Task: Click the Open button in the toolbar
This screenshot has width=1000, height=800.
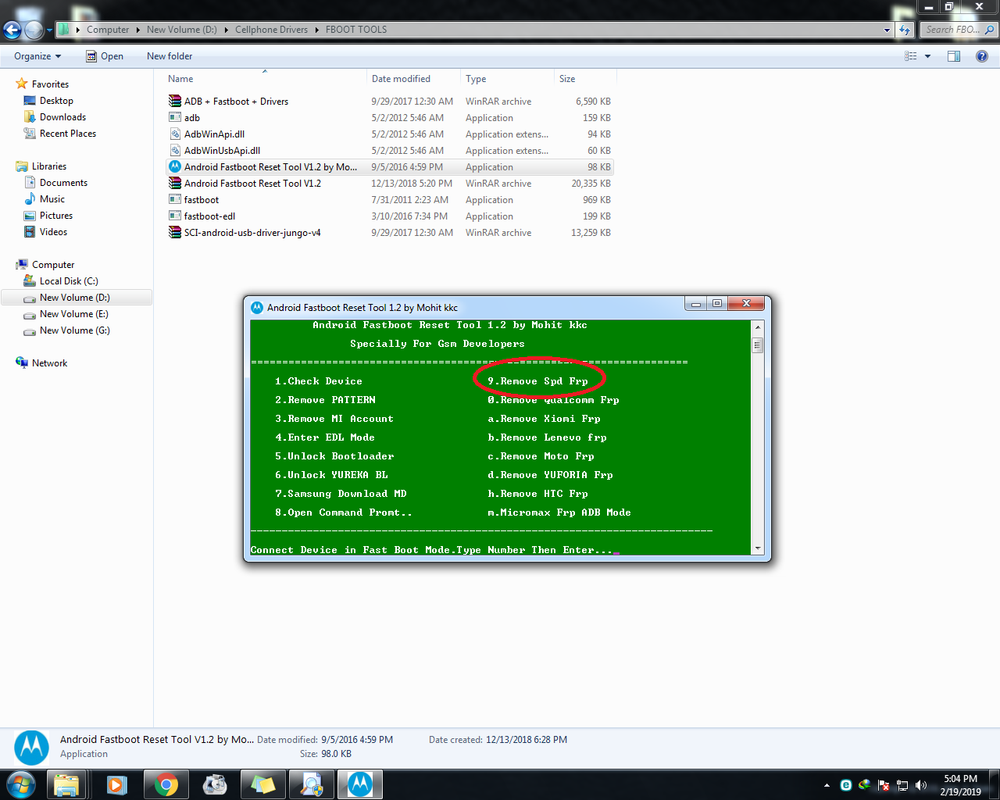Action: point(105,56)
